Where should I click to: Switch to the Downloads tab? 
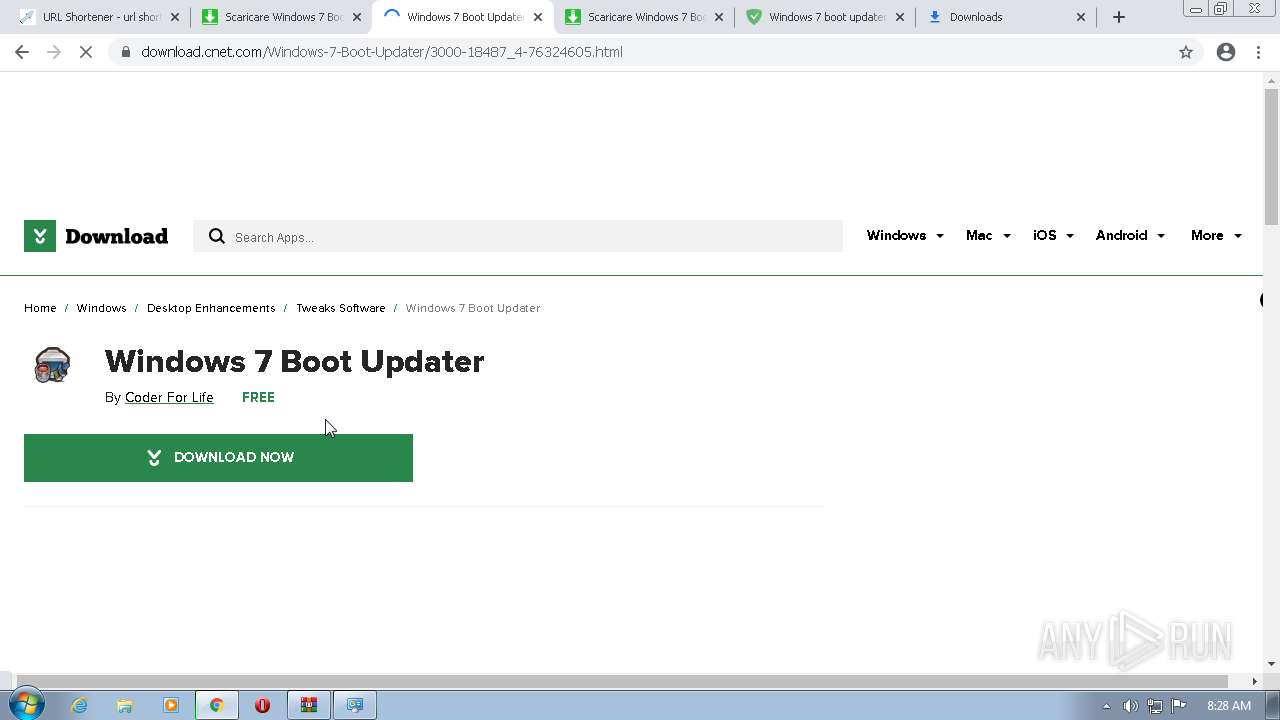pos(1005,17)
